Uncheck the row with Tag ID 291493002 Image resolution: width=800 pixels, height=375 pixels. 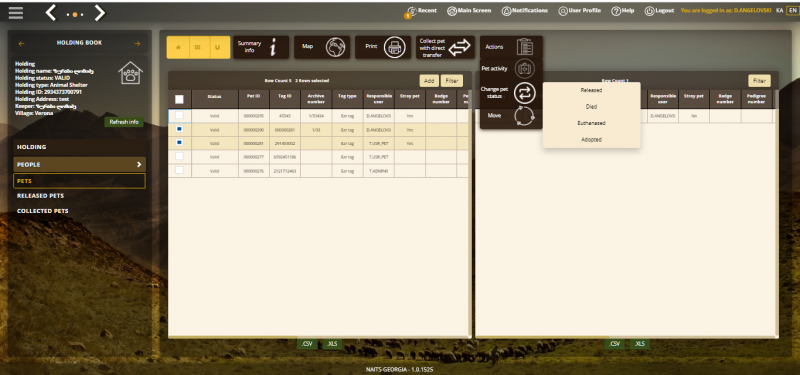coord(179,143)
